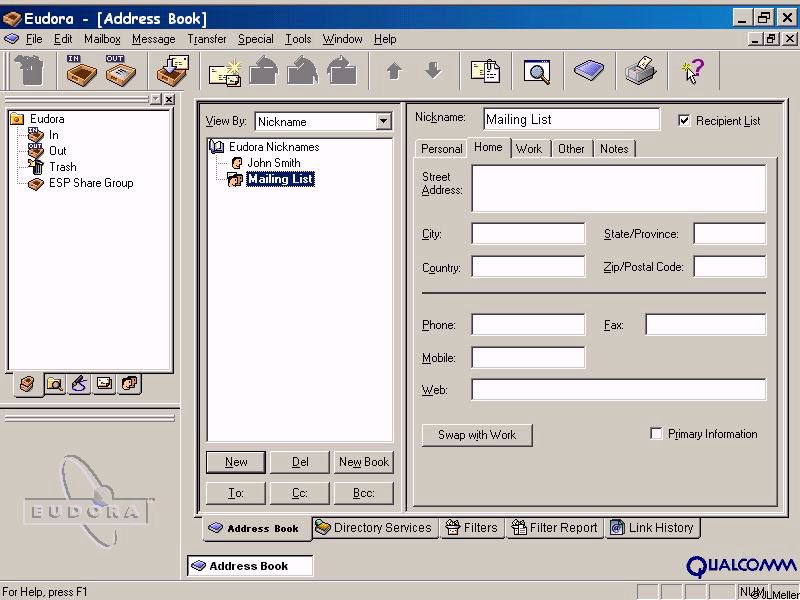Image resolution: width=800 pixels, height=600 pixels.
Task: Open the Out mailbox from the toolbar
Action: (120, 70)
